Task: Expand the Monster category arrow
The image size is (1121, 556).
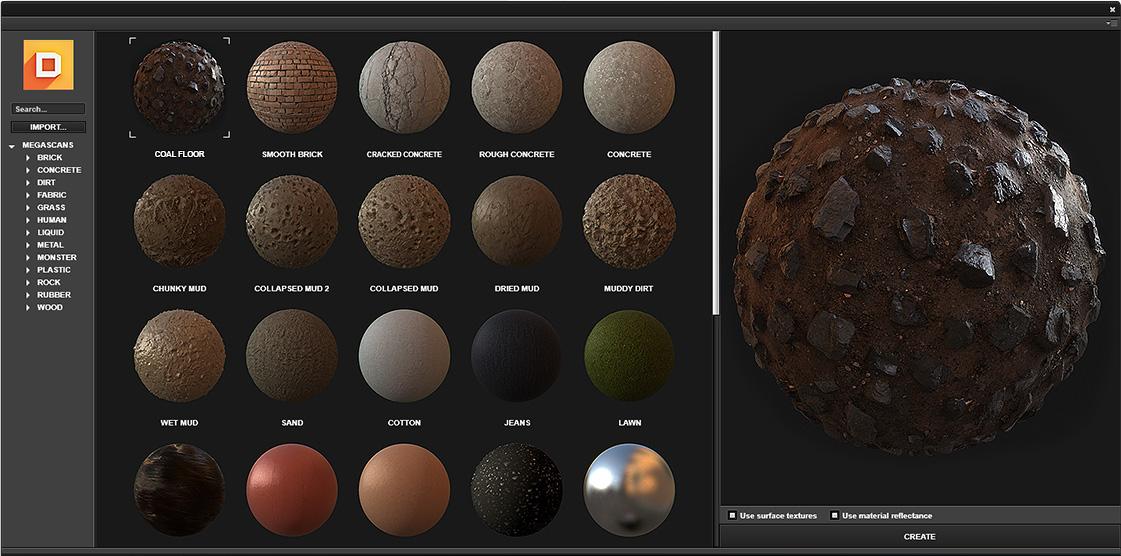Action: (28, 257)
